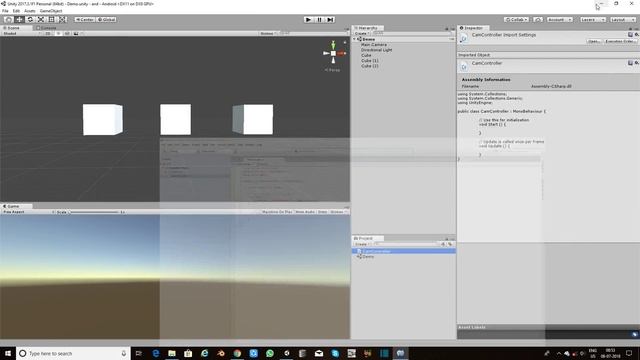Open the File menu
Image resolution: width=640 pixels, height=360 pixels.
click(x=5, y=11)
